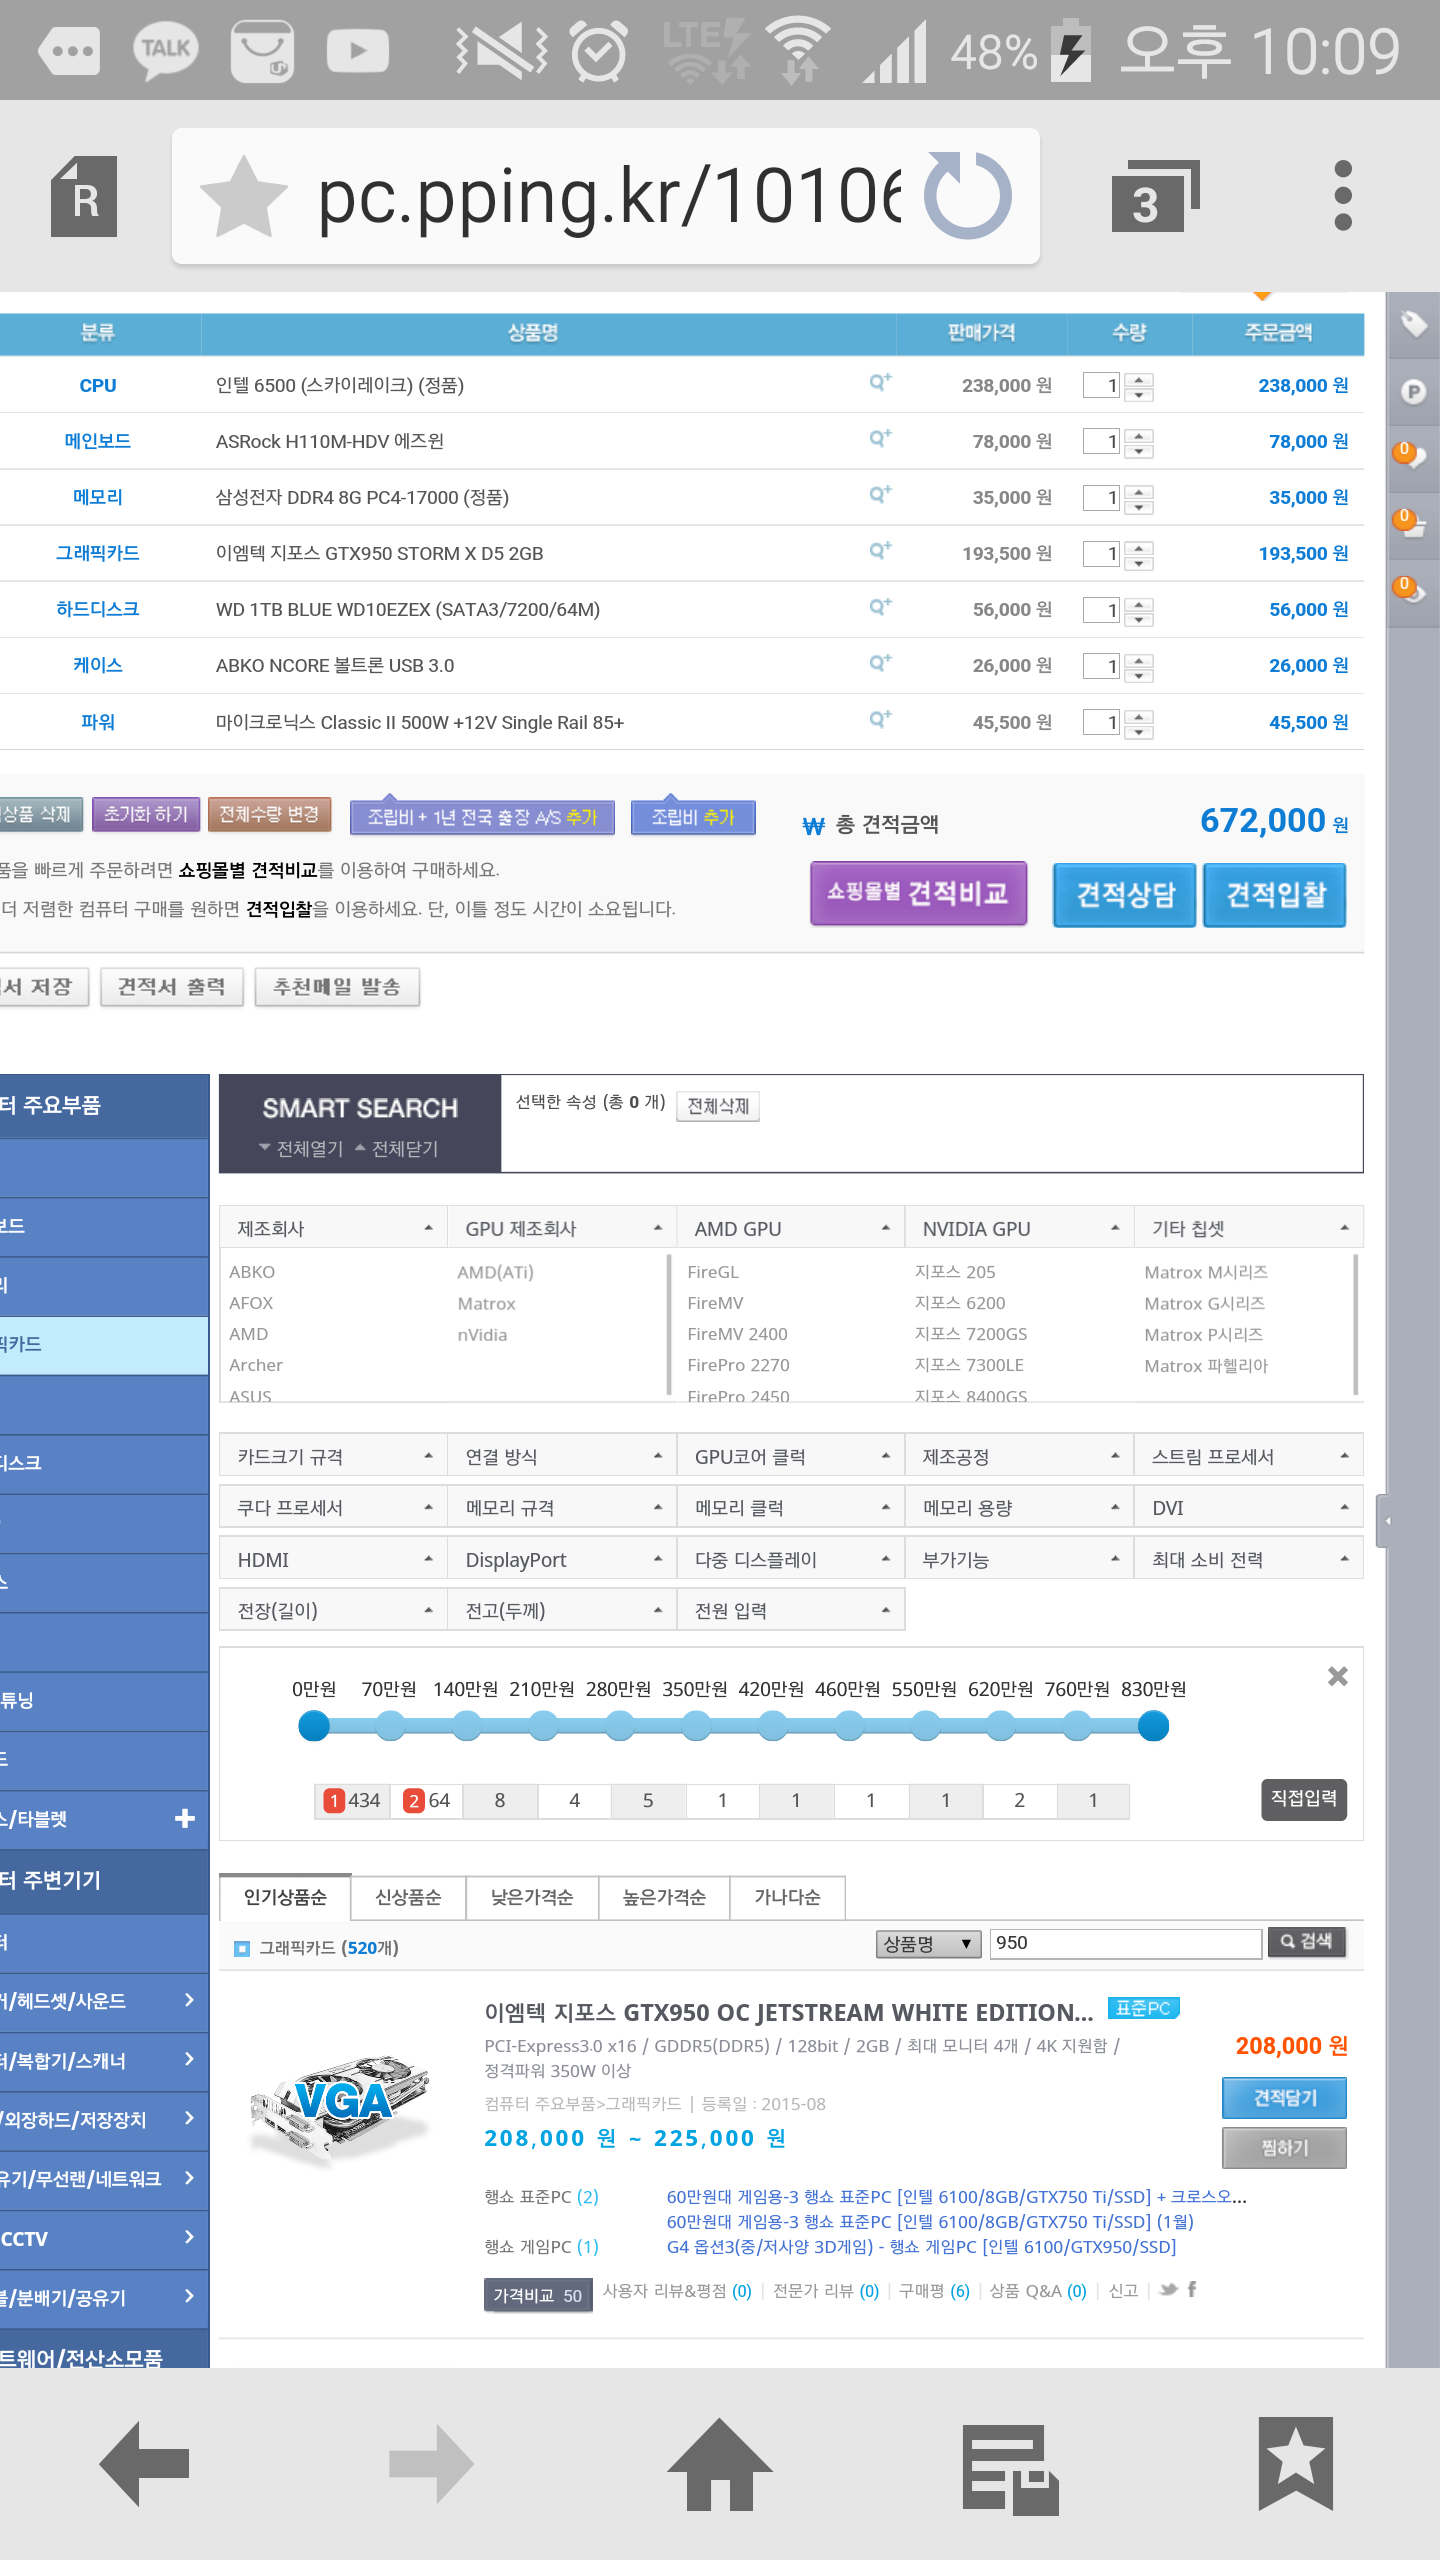Viewport: 1440px width, 2560px height.
Task: Open the 상품명 search type dropdown
Action: pos(927,1943)
